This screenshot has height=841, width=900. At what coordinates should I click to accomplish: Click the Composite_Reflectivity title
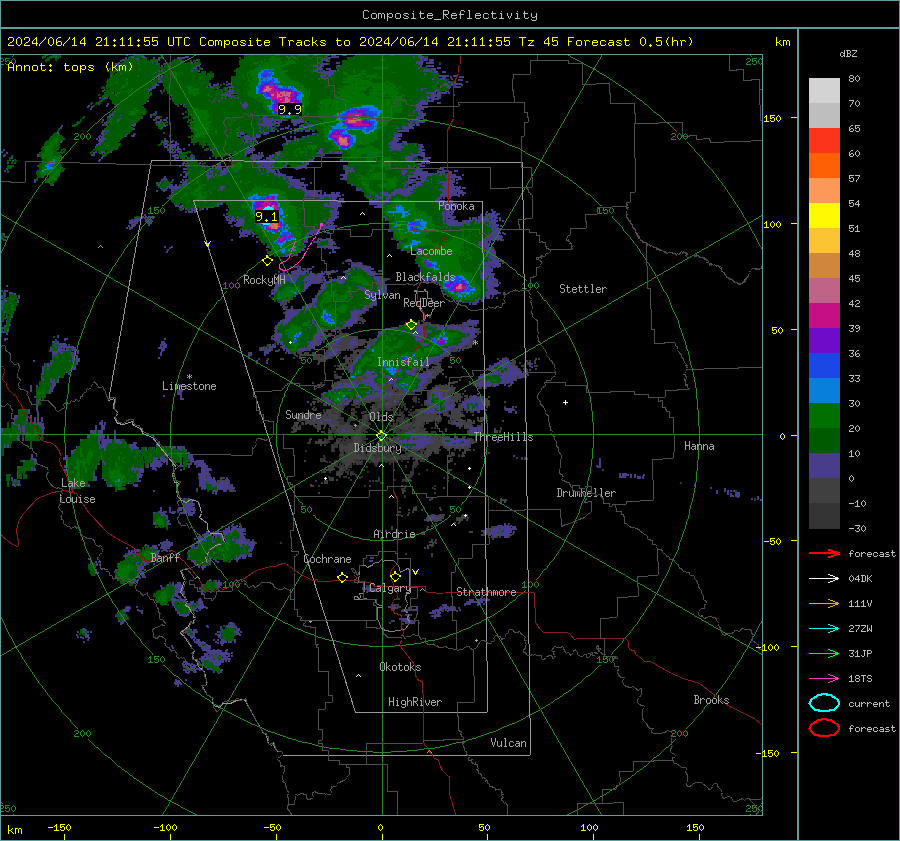click(x=449, y=15)
